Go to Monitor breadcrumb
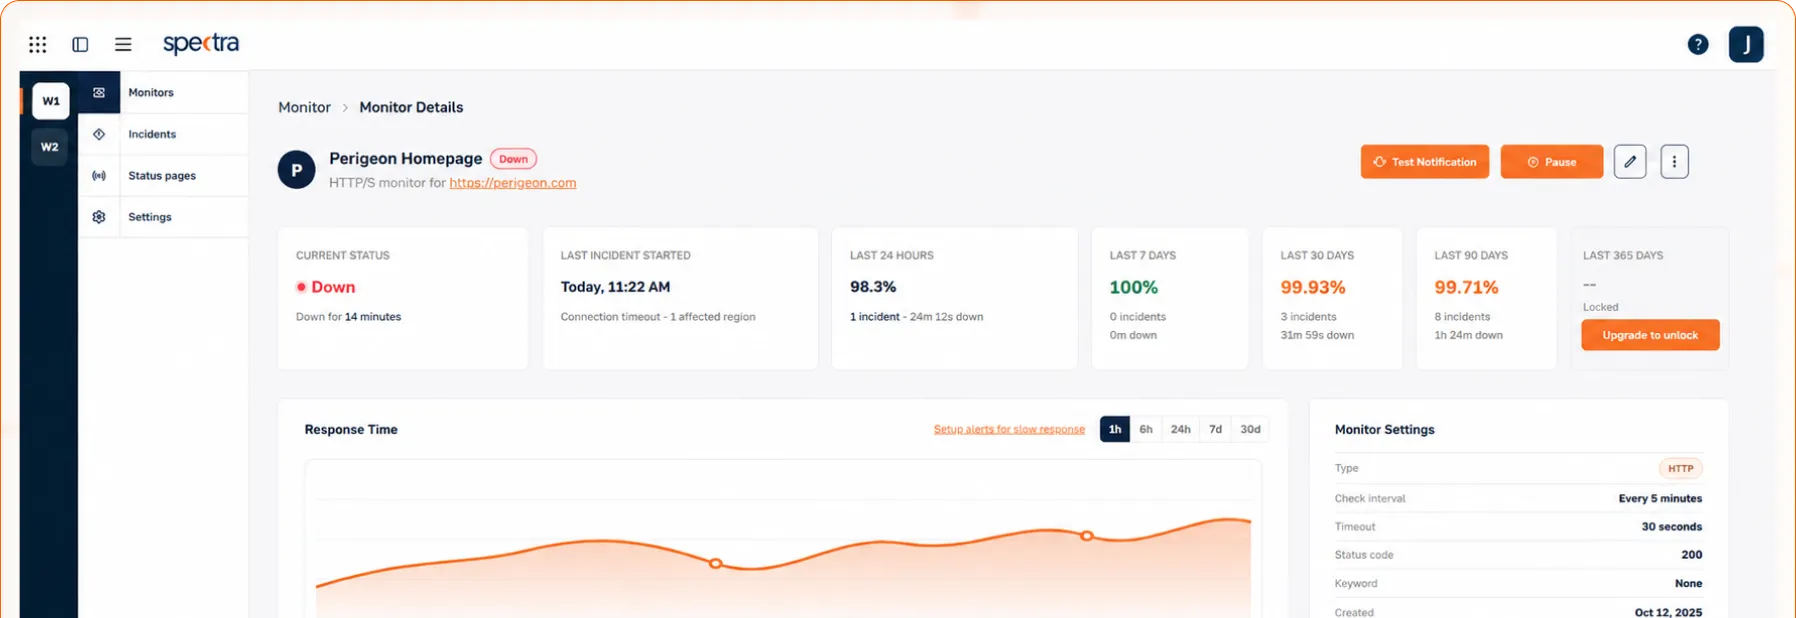 pos(304,107)
